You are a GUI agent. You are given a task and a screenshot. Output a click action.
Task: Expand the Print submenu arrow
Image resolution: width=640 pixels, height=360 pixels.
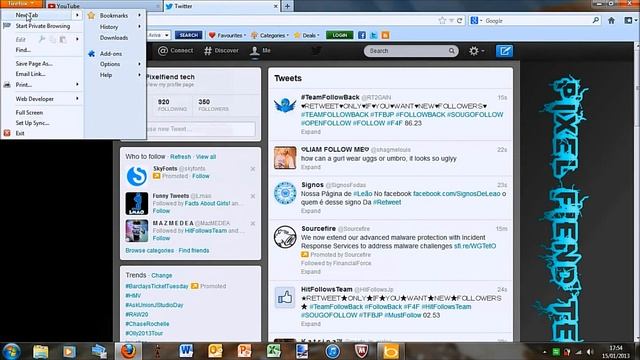tap(77, 84)
